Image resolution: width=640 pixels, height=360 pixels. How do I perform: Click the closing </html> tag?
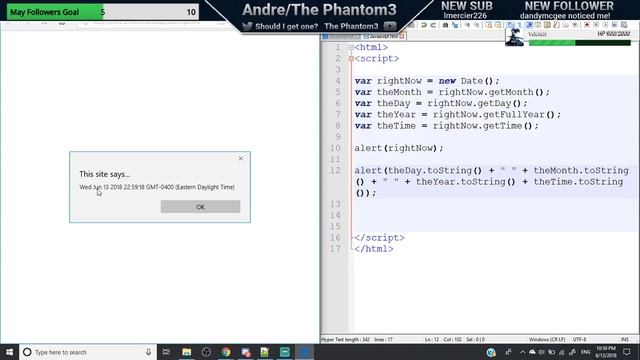374,249
